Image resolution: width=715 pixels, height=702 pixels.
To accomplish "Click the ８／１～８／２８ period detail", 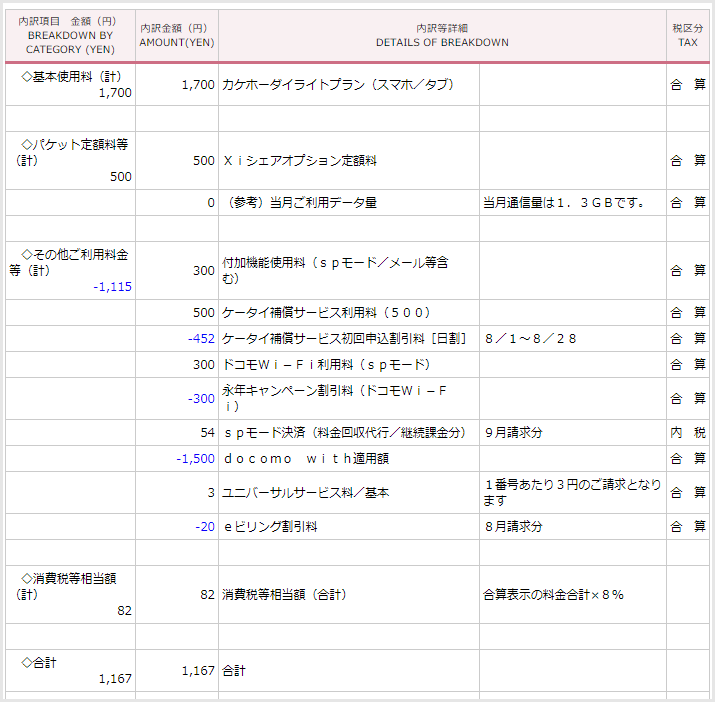I will point(530,338).
